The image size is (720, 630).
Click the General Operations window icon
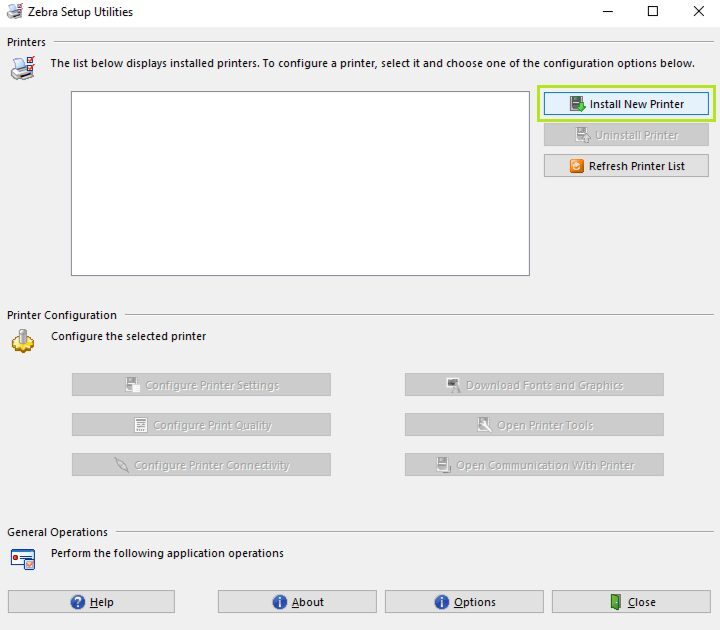coord(23,559)
